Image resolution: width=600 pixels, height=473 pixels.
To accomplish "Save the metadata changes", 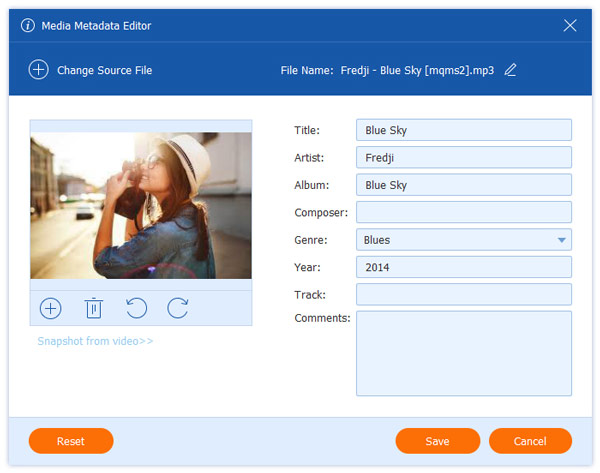I will [x=437, y=441].
